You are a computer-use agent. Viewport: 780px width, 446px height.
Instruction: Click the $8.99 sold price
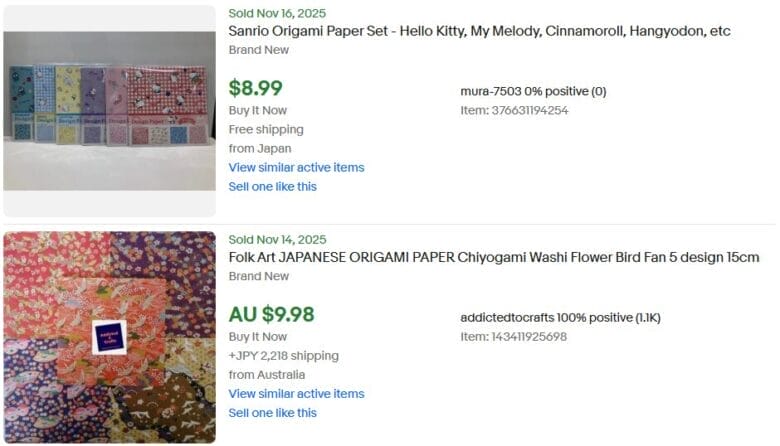click(255, 88)
